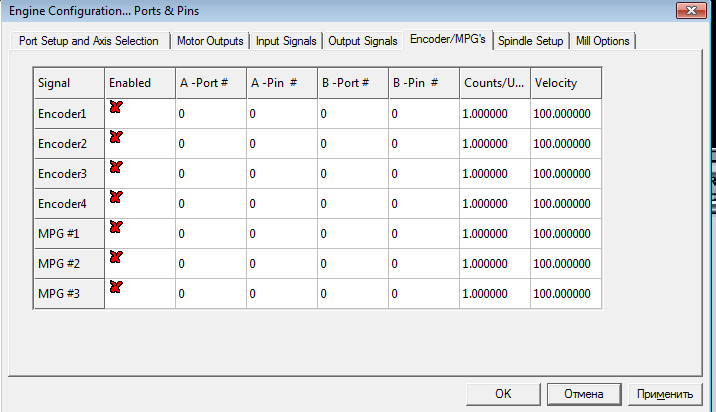Click the Отмена cancel button
This screenshot has width=716, height=412.
(584, 393)
